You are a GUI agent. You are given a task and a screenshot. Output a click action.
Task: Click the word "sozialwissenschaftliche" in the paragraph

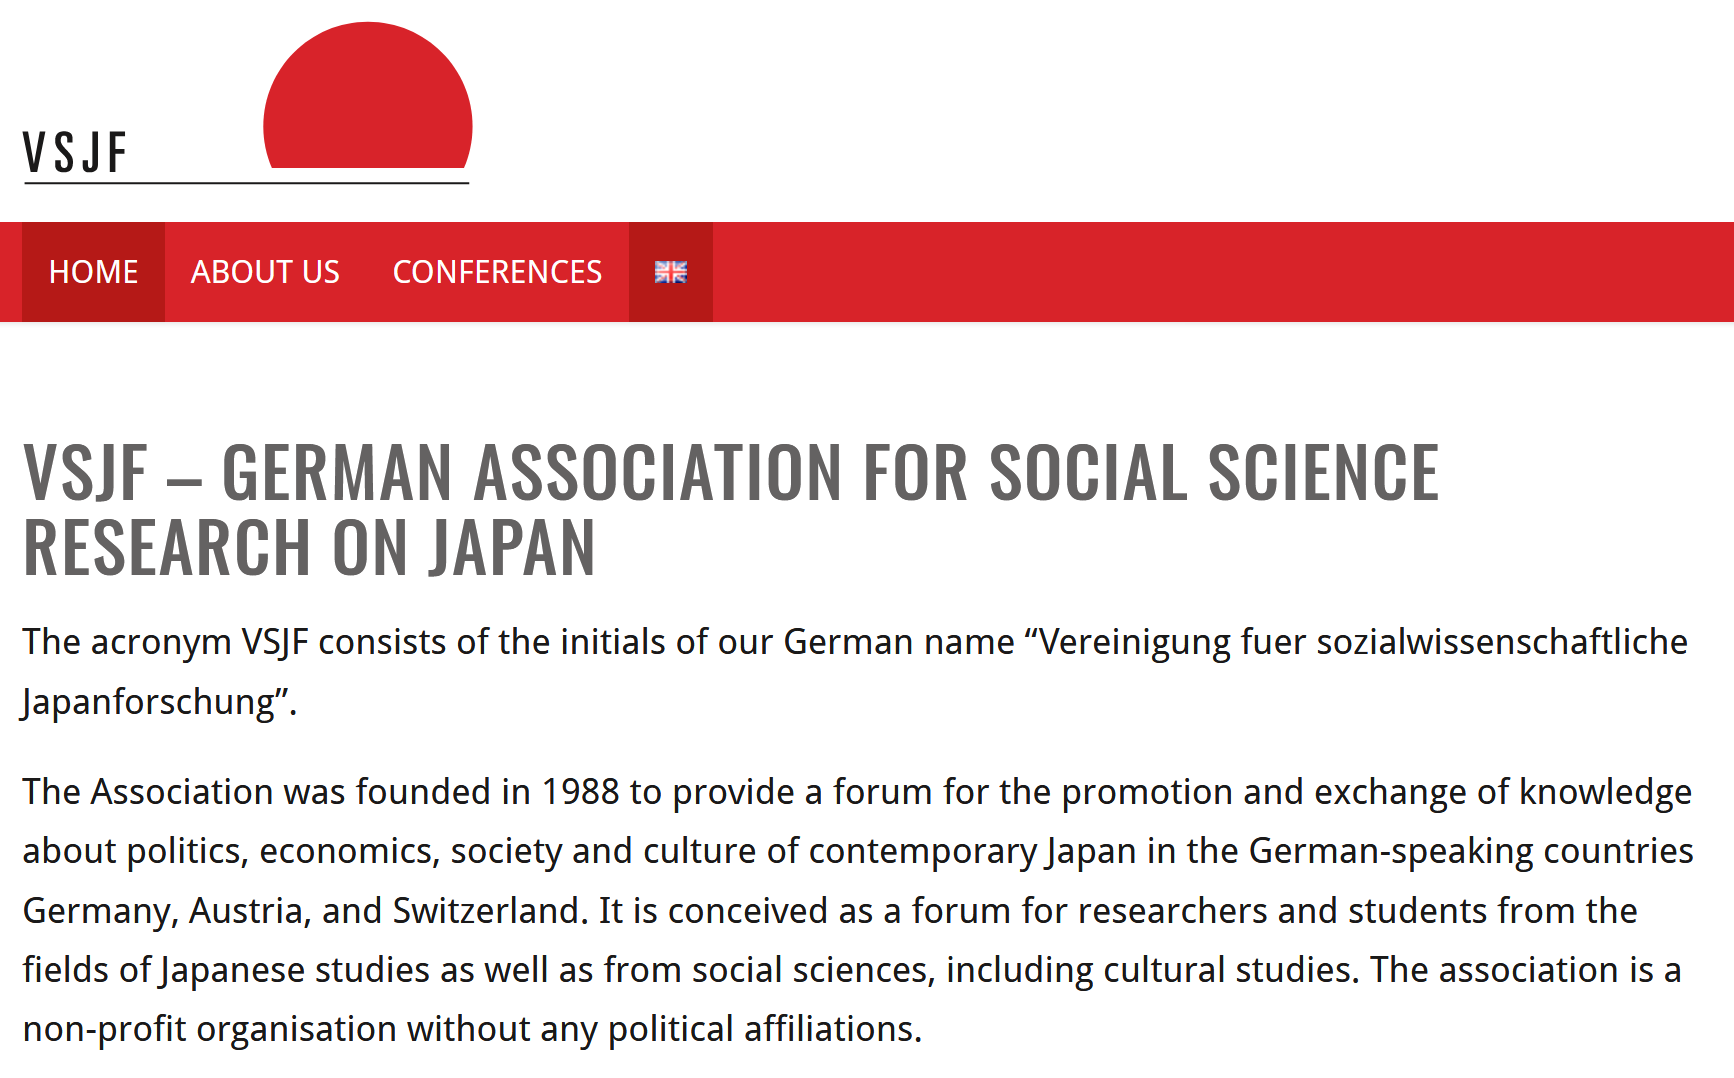tap(1502, 642)
